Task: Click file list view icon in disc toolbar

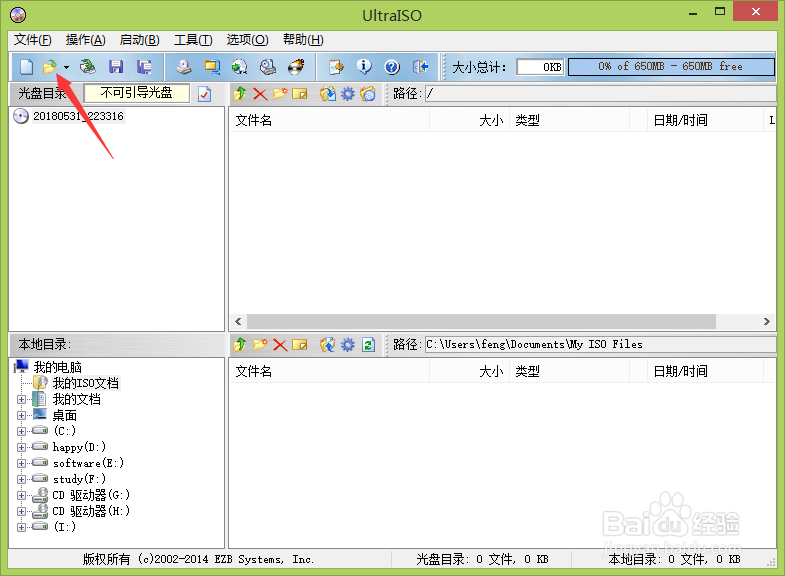Action: pyautogui.click(x=368, y=94)
